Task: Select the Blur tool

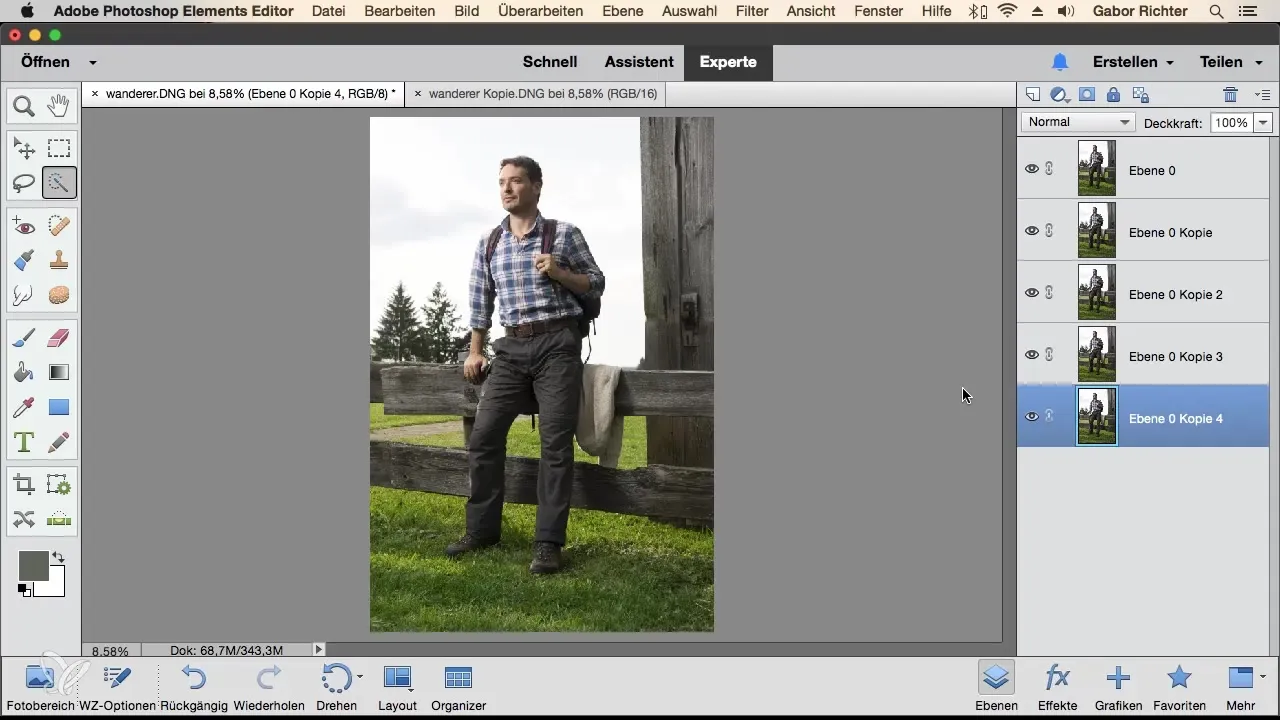Action: (24, 296)
